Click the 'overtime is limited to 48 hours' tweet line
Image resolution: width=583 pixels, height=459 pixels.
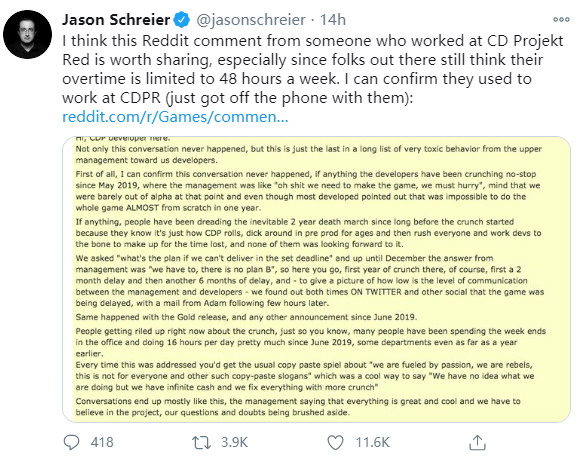tap(297, 78)
